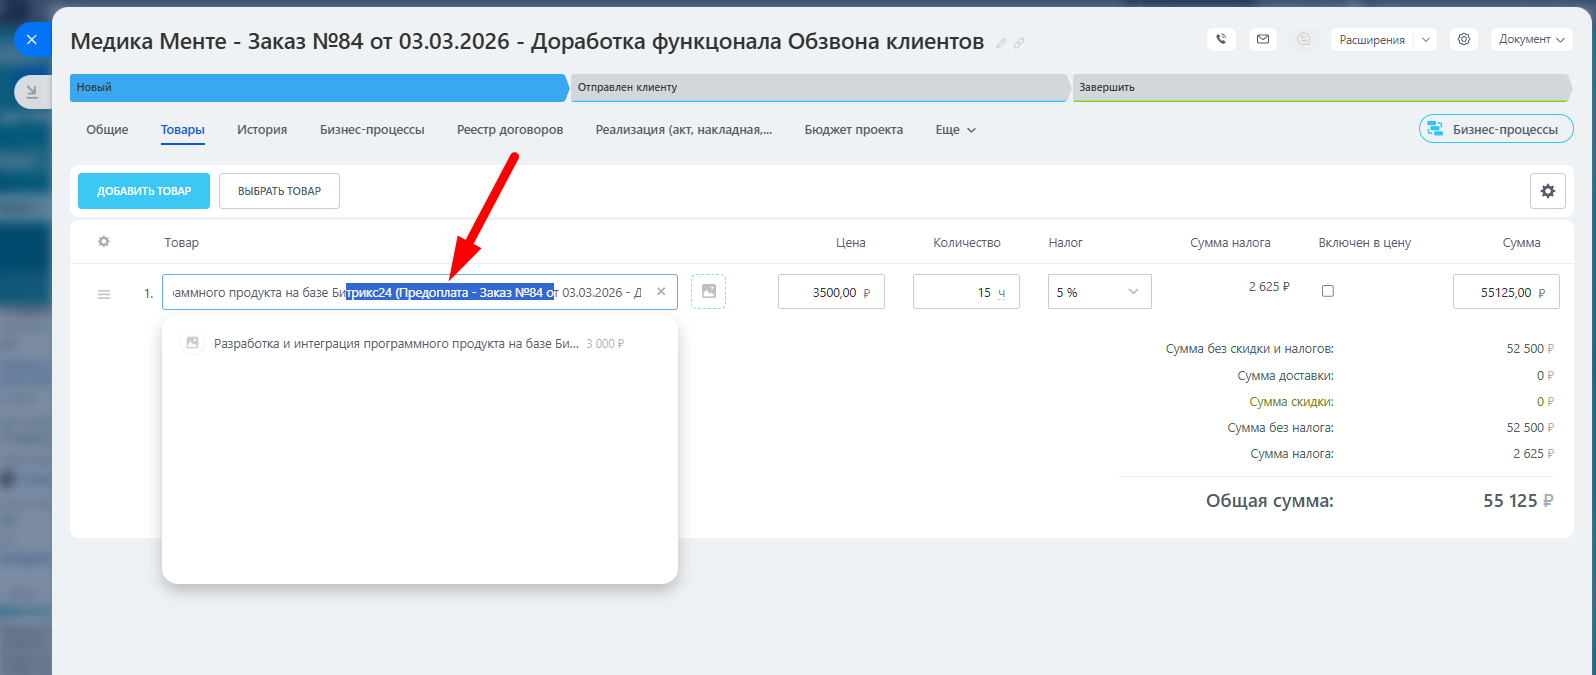Switch to the История tab
1596x675 pixels.
pyautogui.click(x=262, y=130)
